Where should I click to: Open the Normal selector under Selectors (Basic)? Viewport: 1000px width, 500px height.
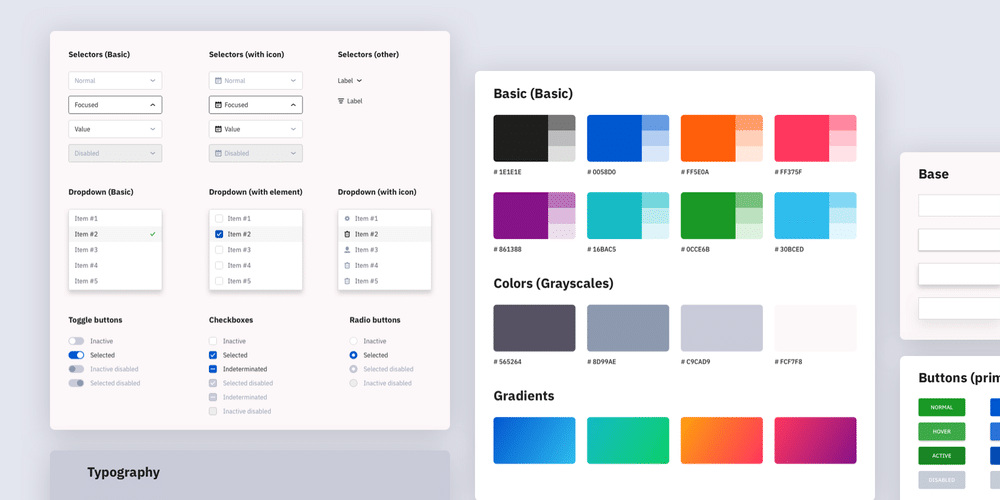(115, 81)
